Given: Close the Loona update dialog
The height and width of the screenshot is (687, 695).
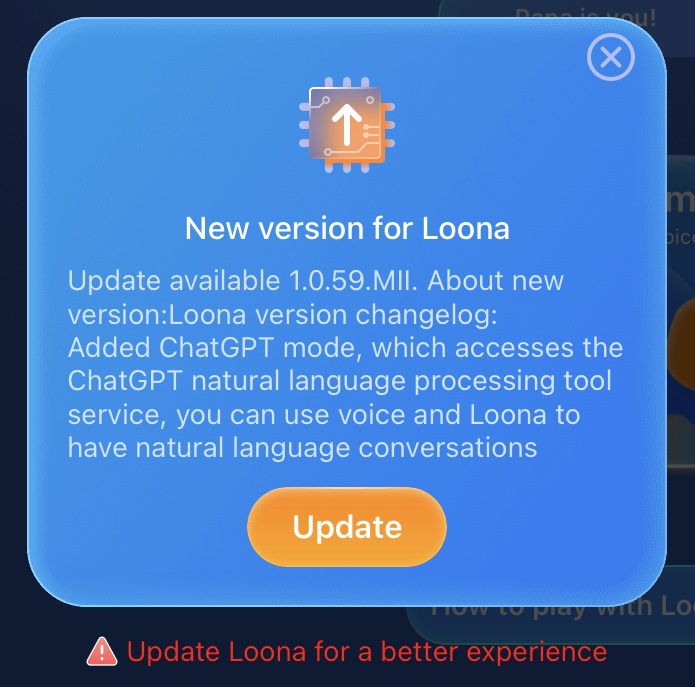Looking at the screenshot, I should point(611,57).
